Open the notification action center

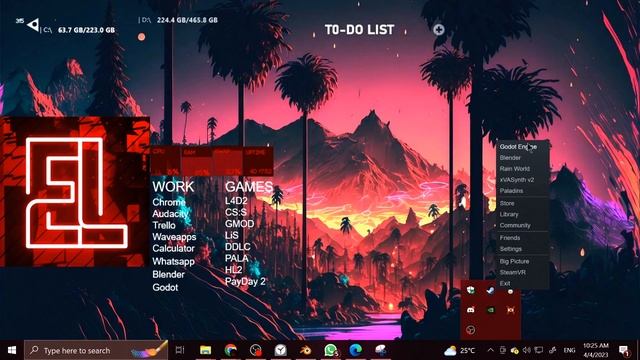[624, 350]
